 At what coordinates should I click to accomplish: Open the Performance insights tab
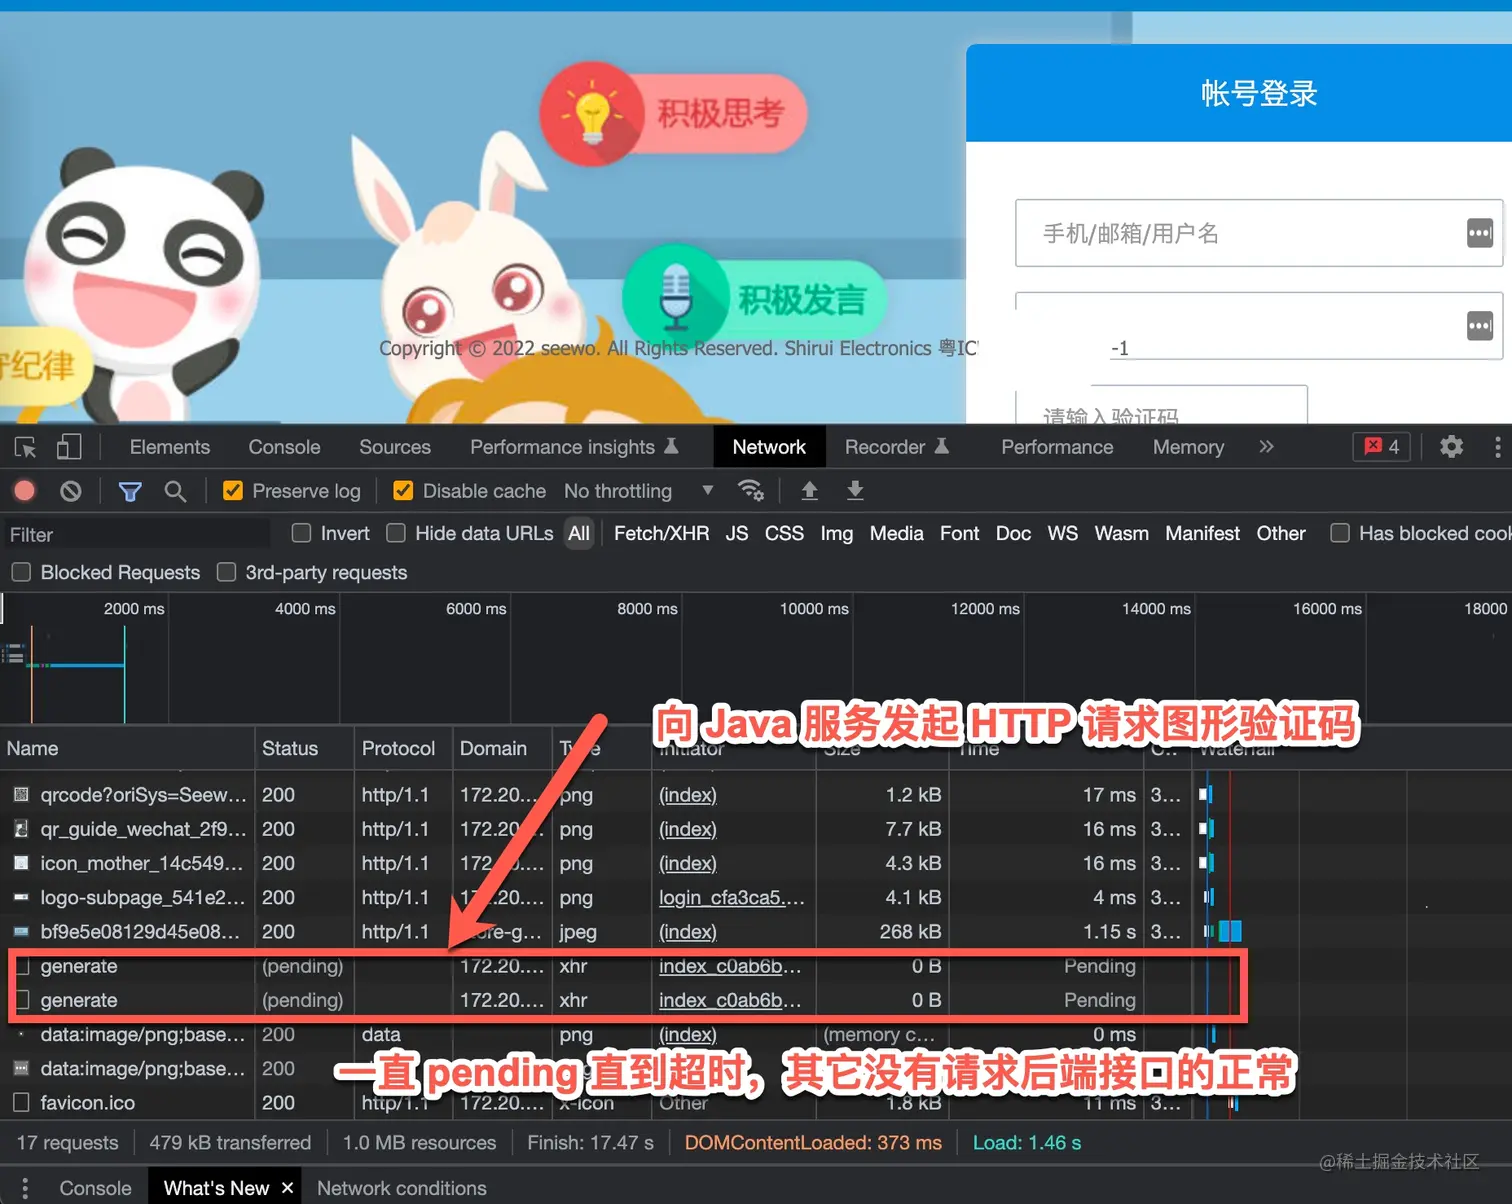[575, 447]
